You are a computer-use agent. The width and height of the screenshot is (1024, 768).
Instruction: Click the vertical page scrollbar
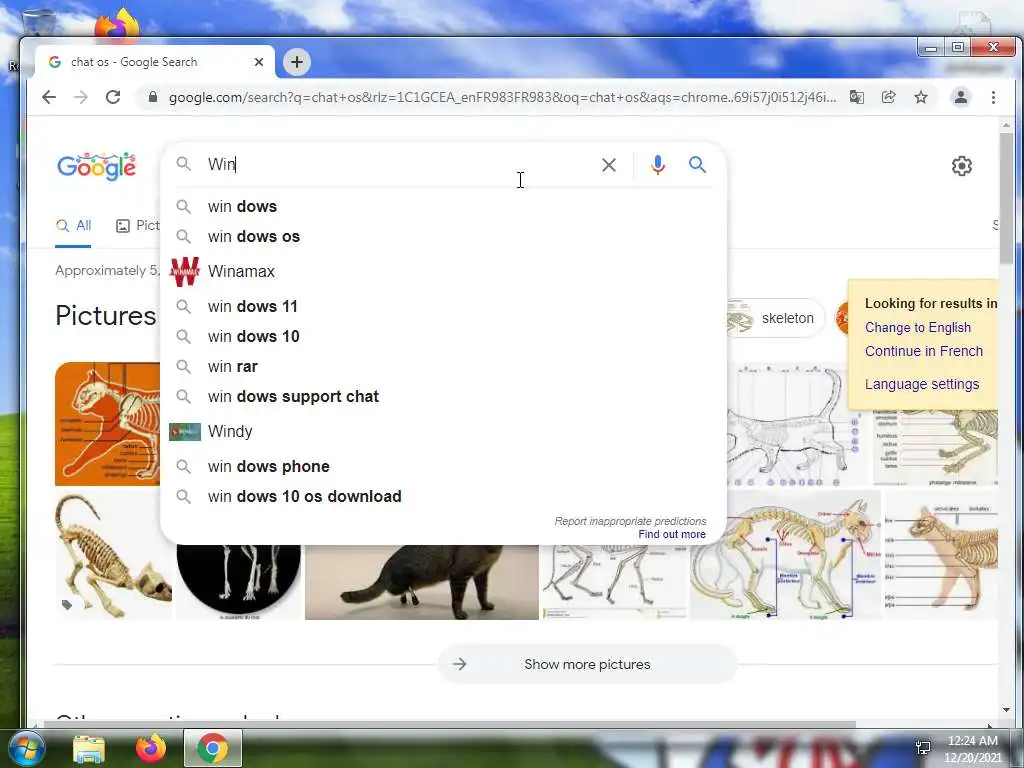tap(1006, 199)
